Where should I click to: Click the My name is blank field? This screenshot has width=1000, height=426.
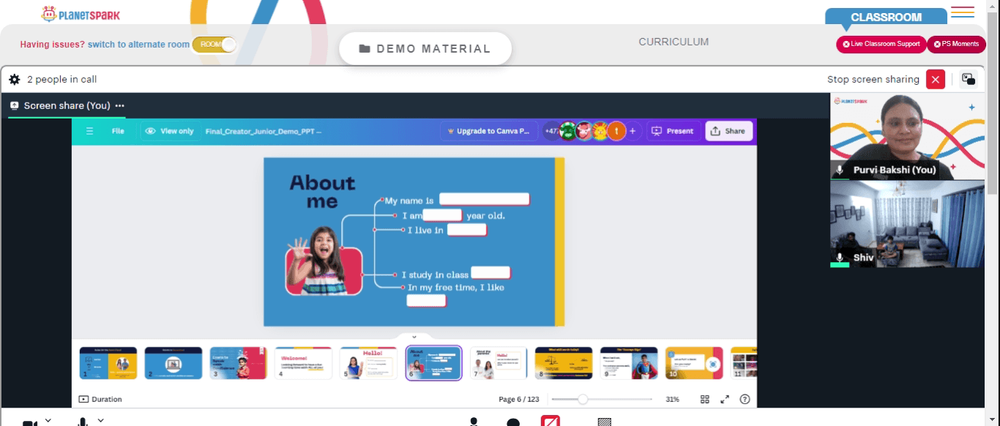(485, 200)
